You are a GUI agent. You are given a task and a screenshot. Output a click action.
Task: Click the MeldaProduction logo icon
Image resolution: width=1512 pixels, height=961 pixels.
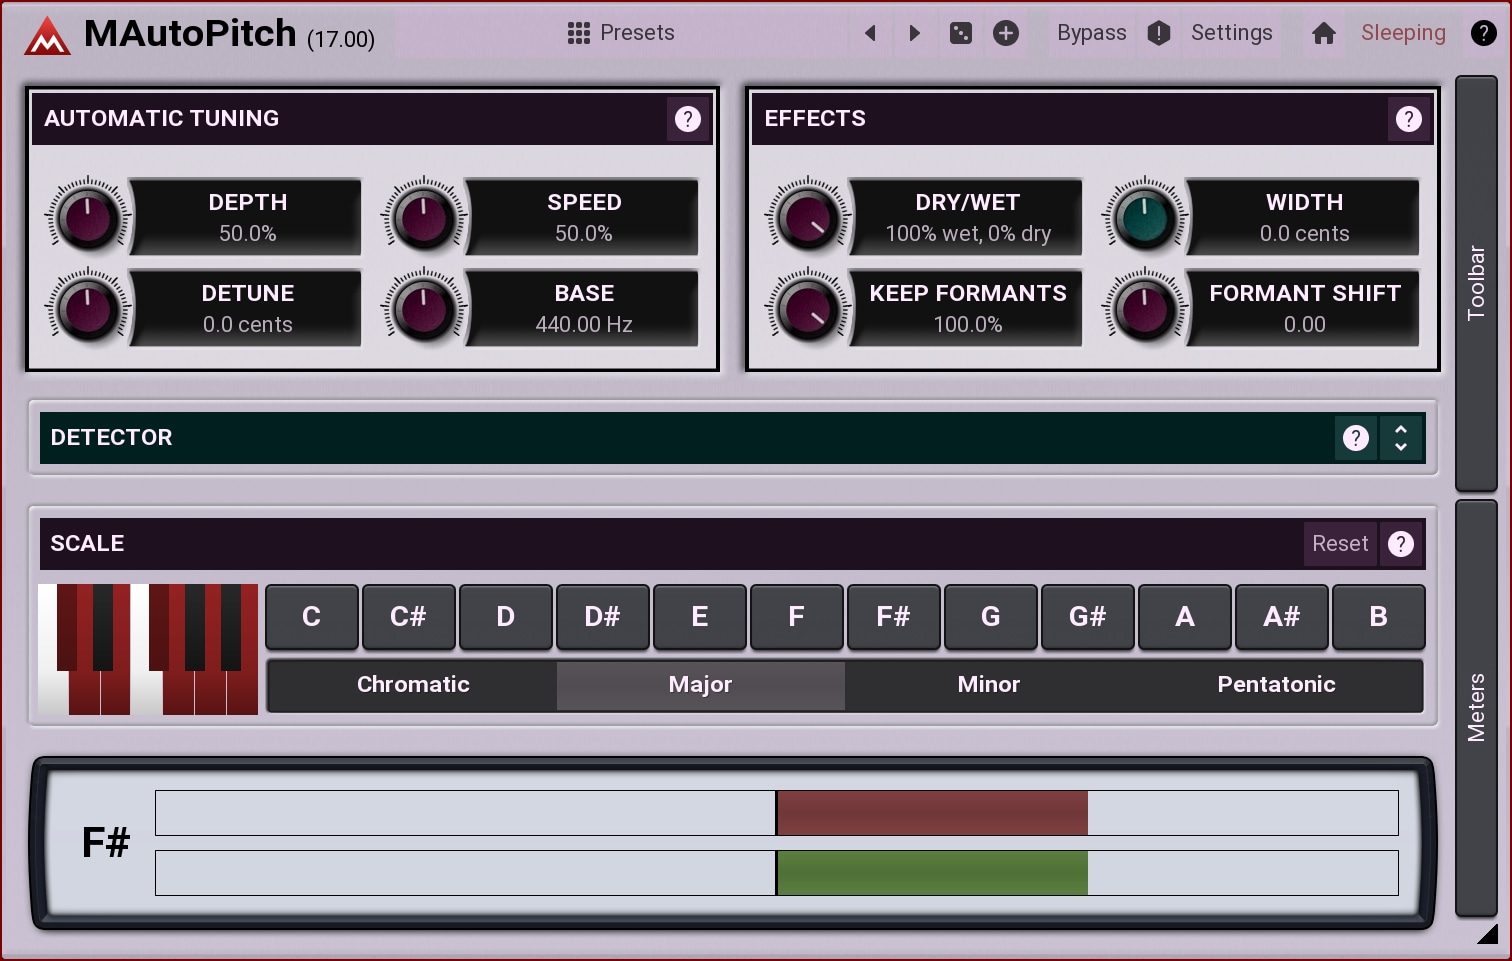click(x=47, y=36)
